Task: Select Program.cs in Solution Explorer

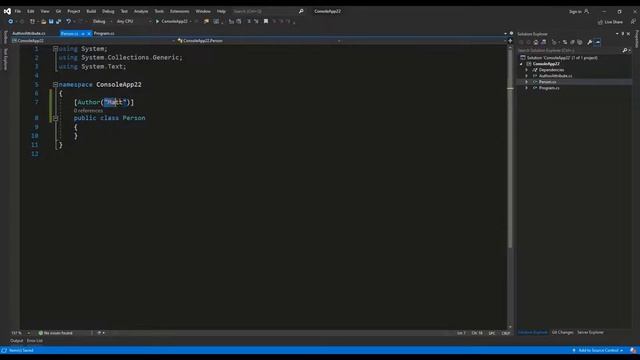Action: click(549, 88)
